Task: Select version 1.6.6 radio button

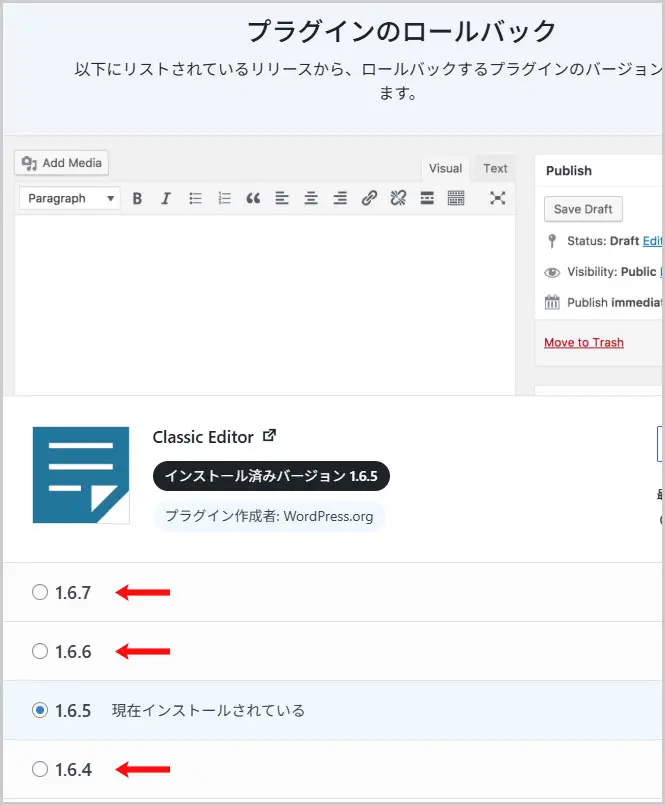Action: 40,651
